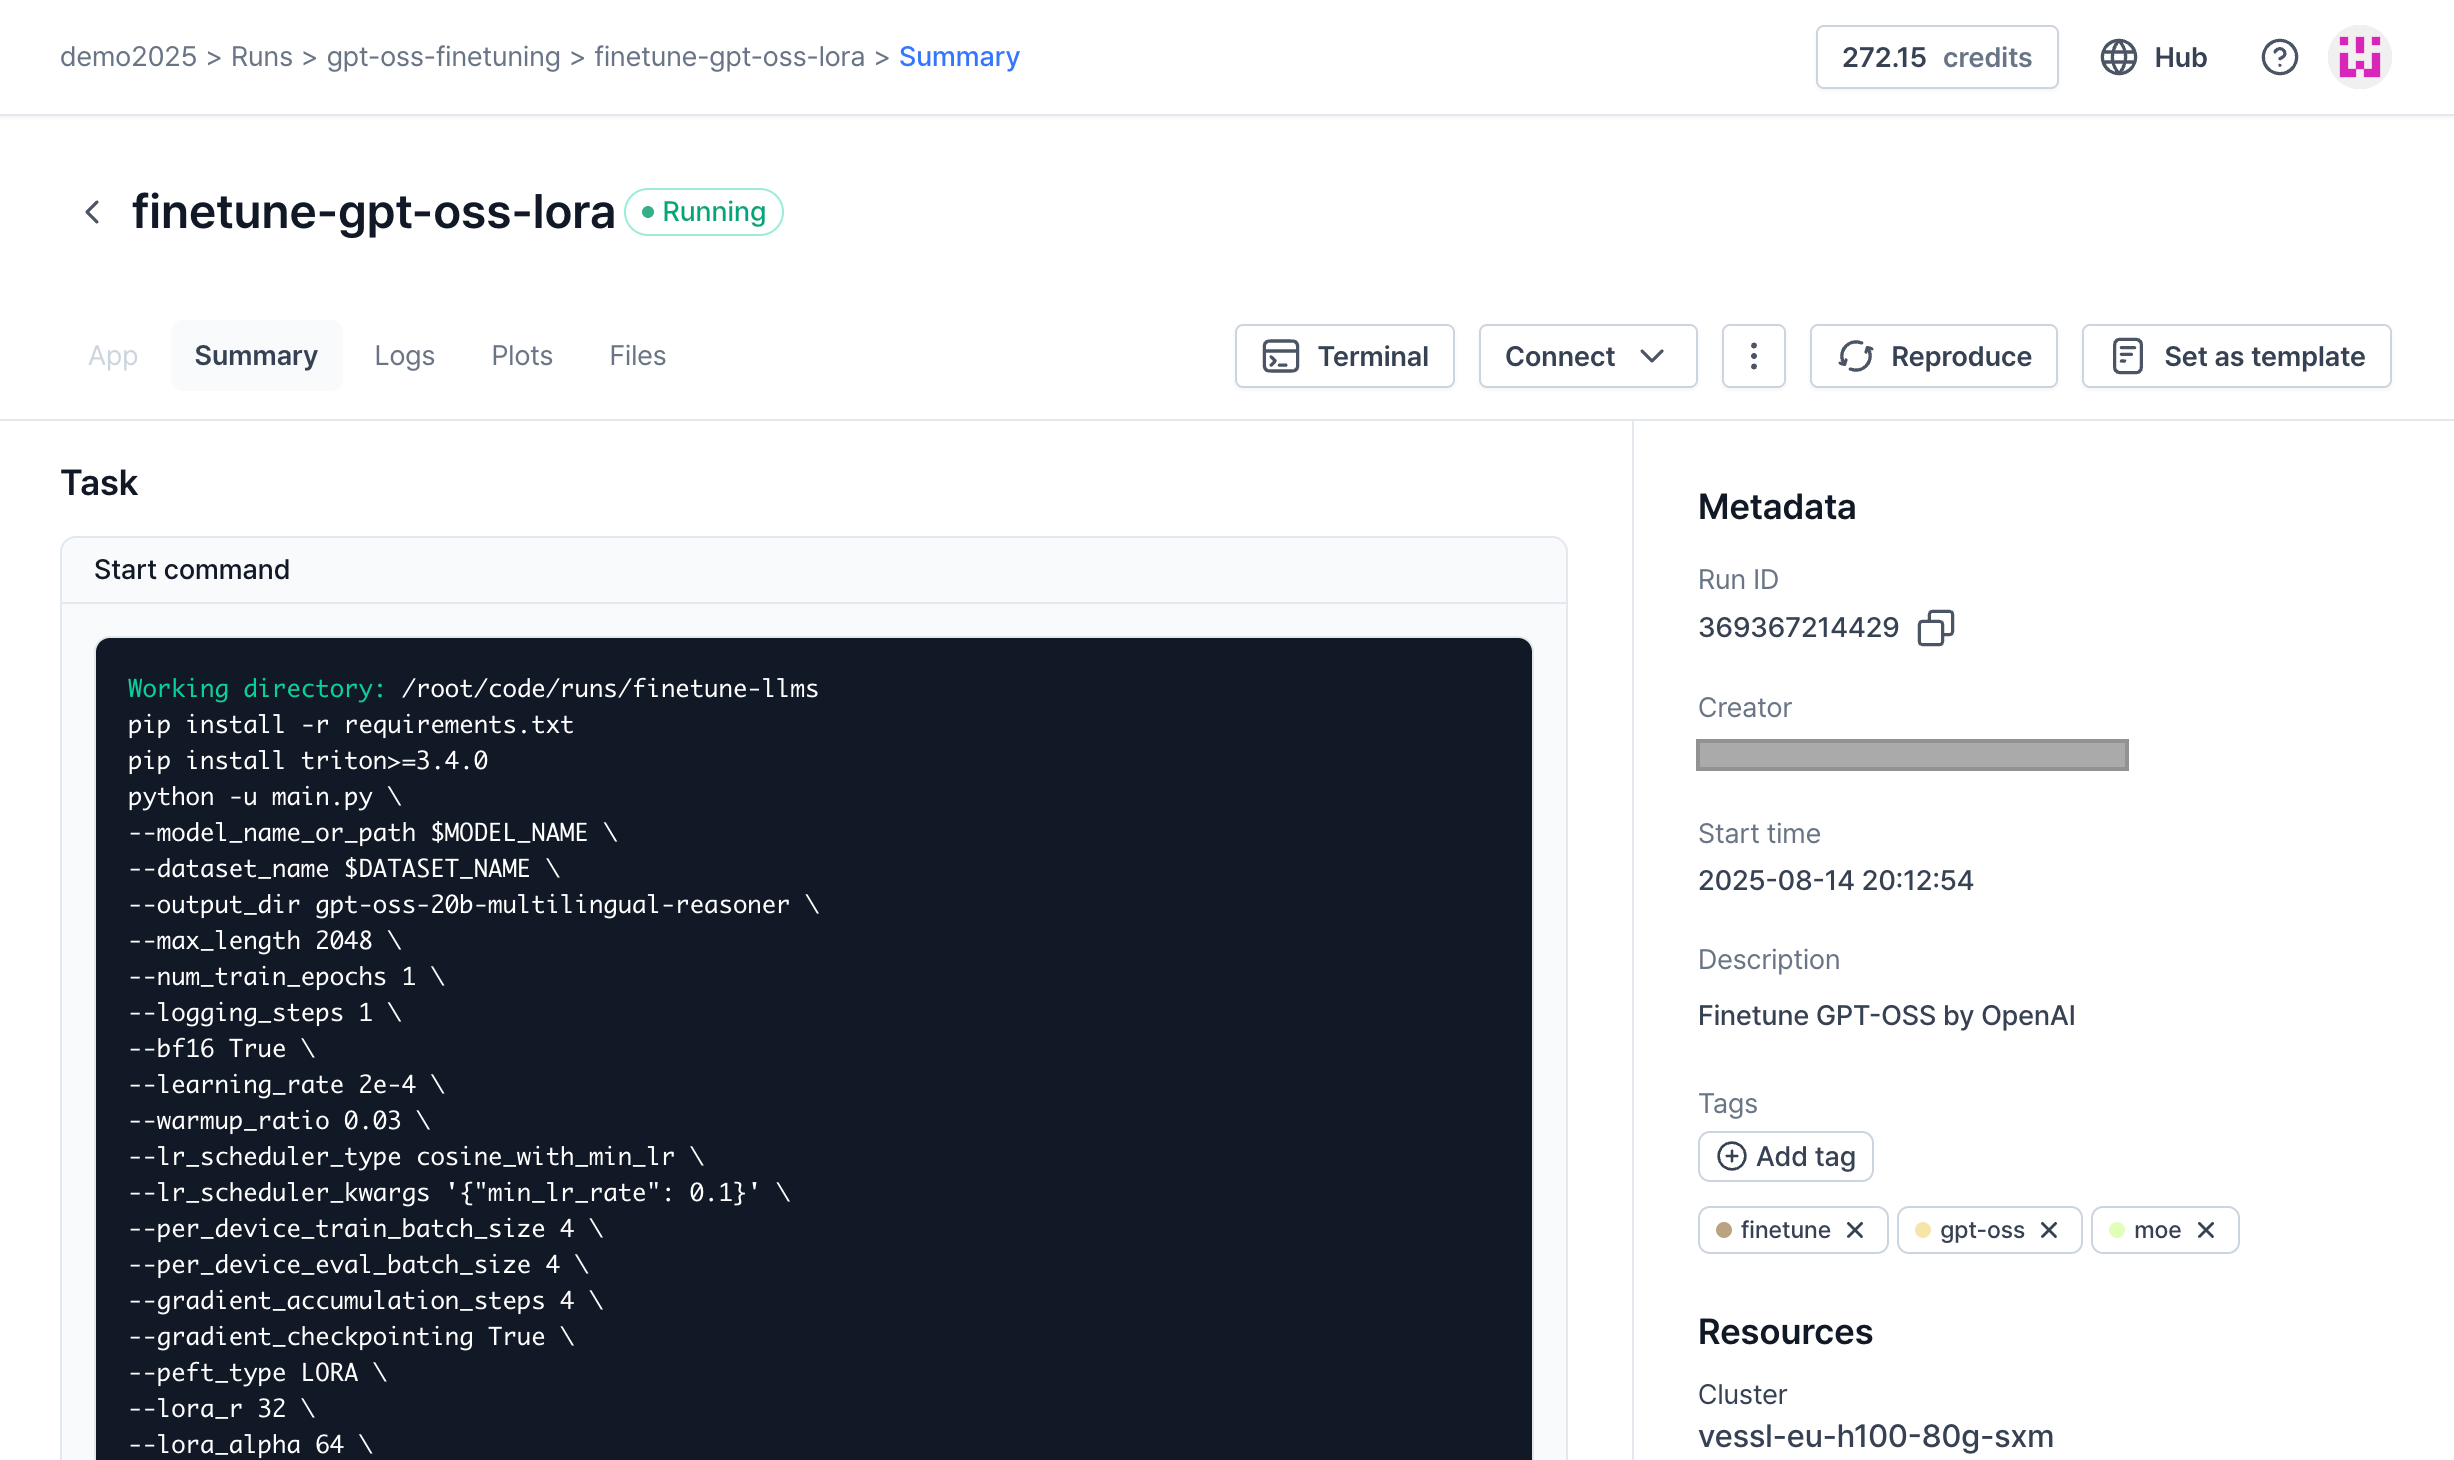The image size is (2454, 1460).
Task: Switch to the Logs tab
Action: tap(404, 356)
